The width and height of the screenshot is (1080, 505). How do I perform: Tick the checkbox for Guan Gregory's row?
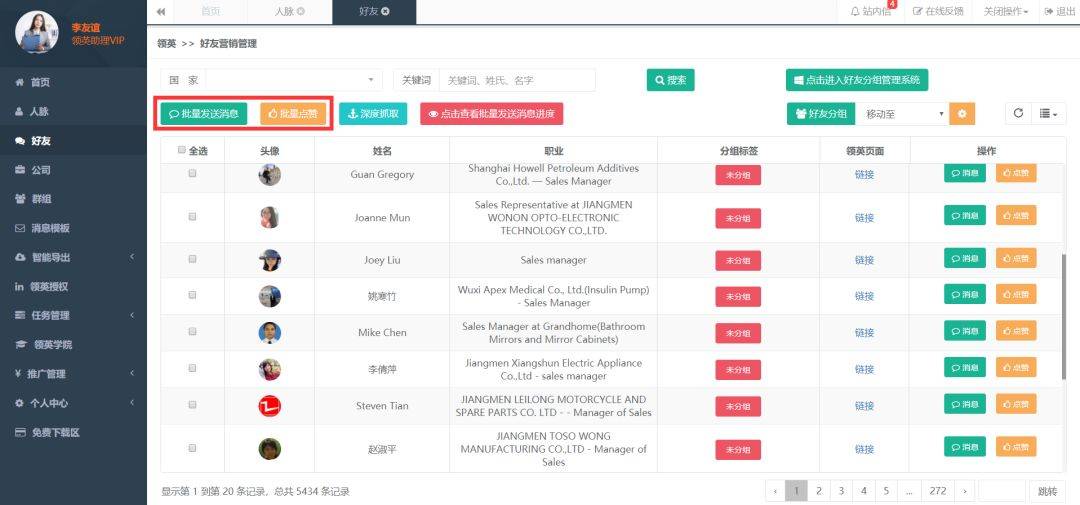pos(192,174)
